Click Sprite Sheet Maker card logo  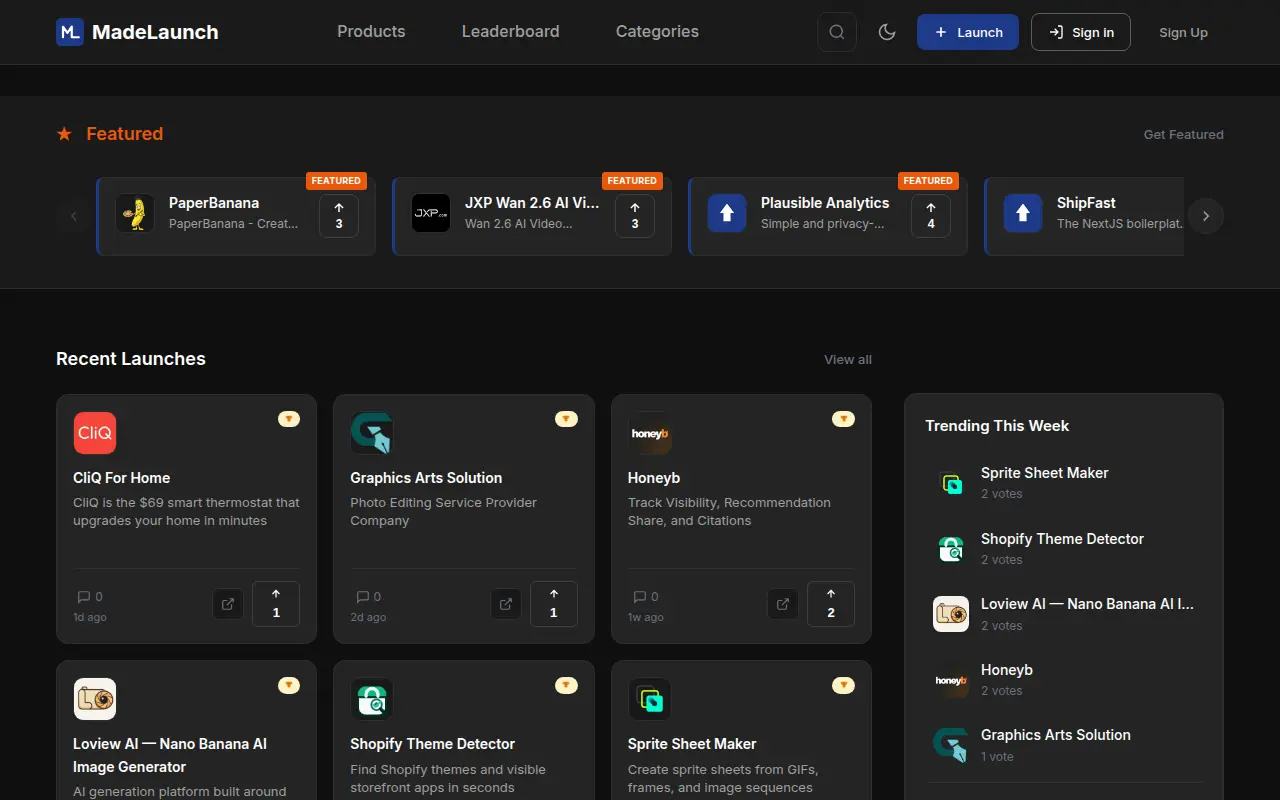[650, 699]
